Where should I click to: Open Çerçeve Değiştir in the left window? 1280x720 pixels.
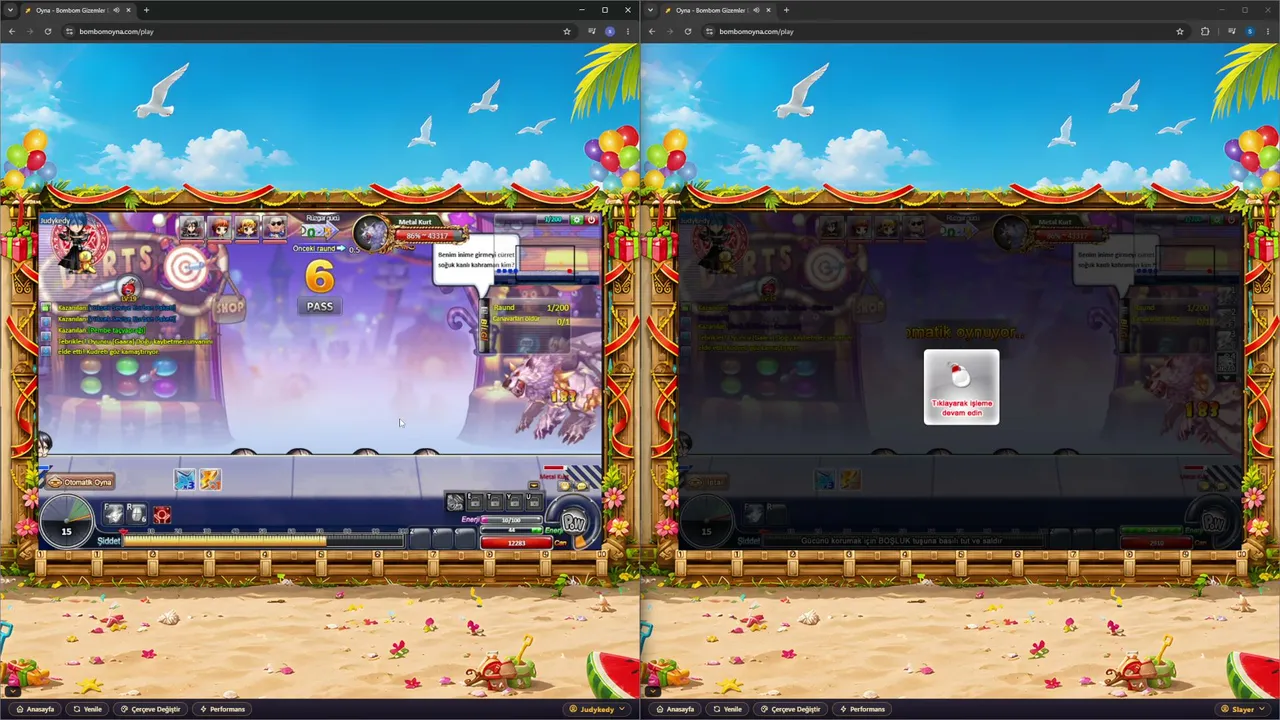coord(149,709)
